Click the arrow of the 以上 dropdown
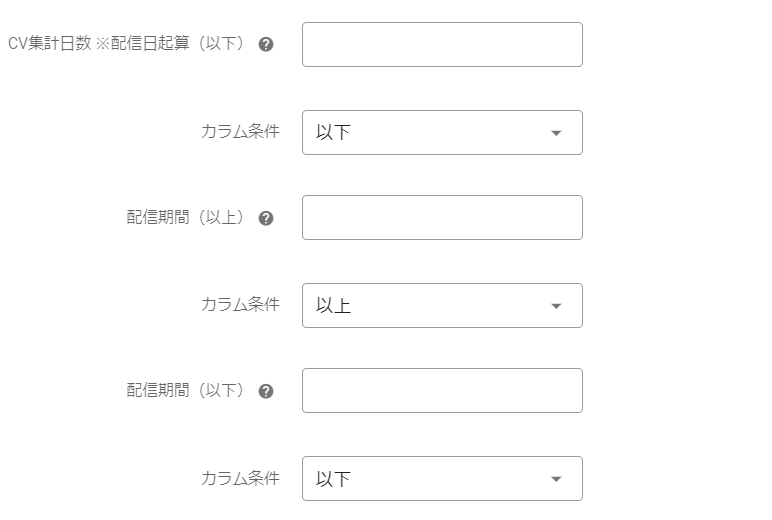The width and height of the screenshot is (772, 520). point(557,306)
